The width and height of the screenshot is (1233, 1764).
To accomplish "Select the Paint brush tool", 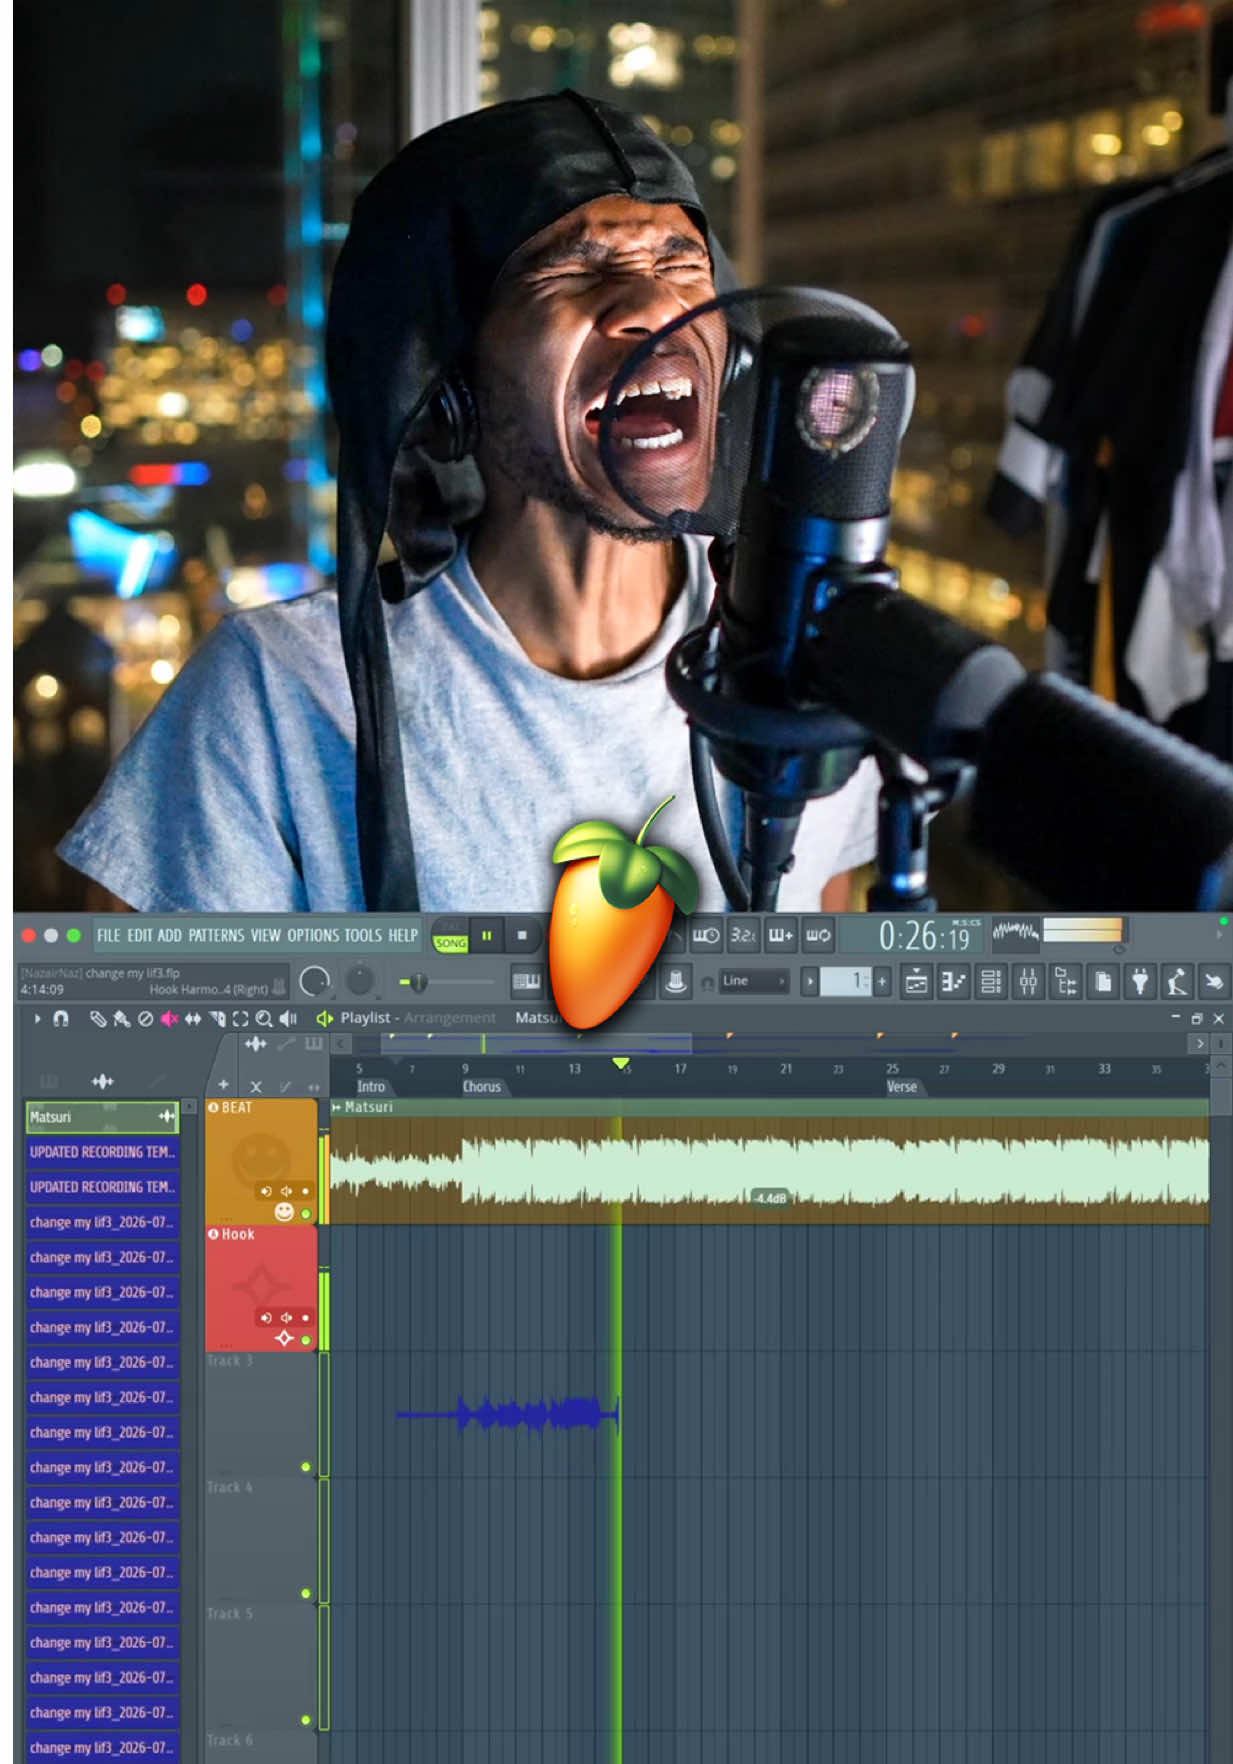I will coord(121,1018).
